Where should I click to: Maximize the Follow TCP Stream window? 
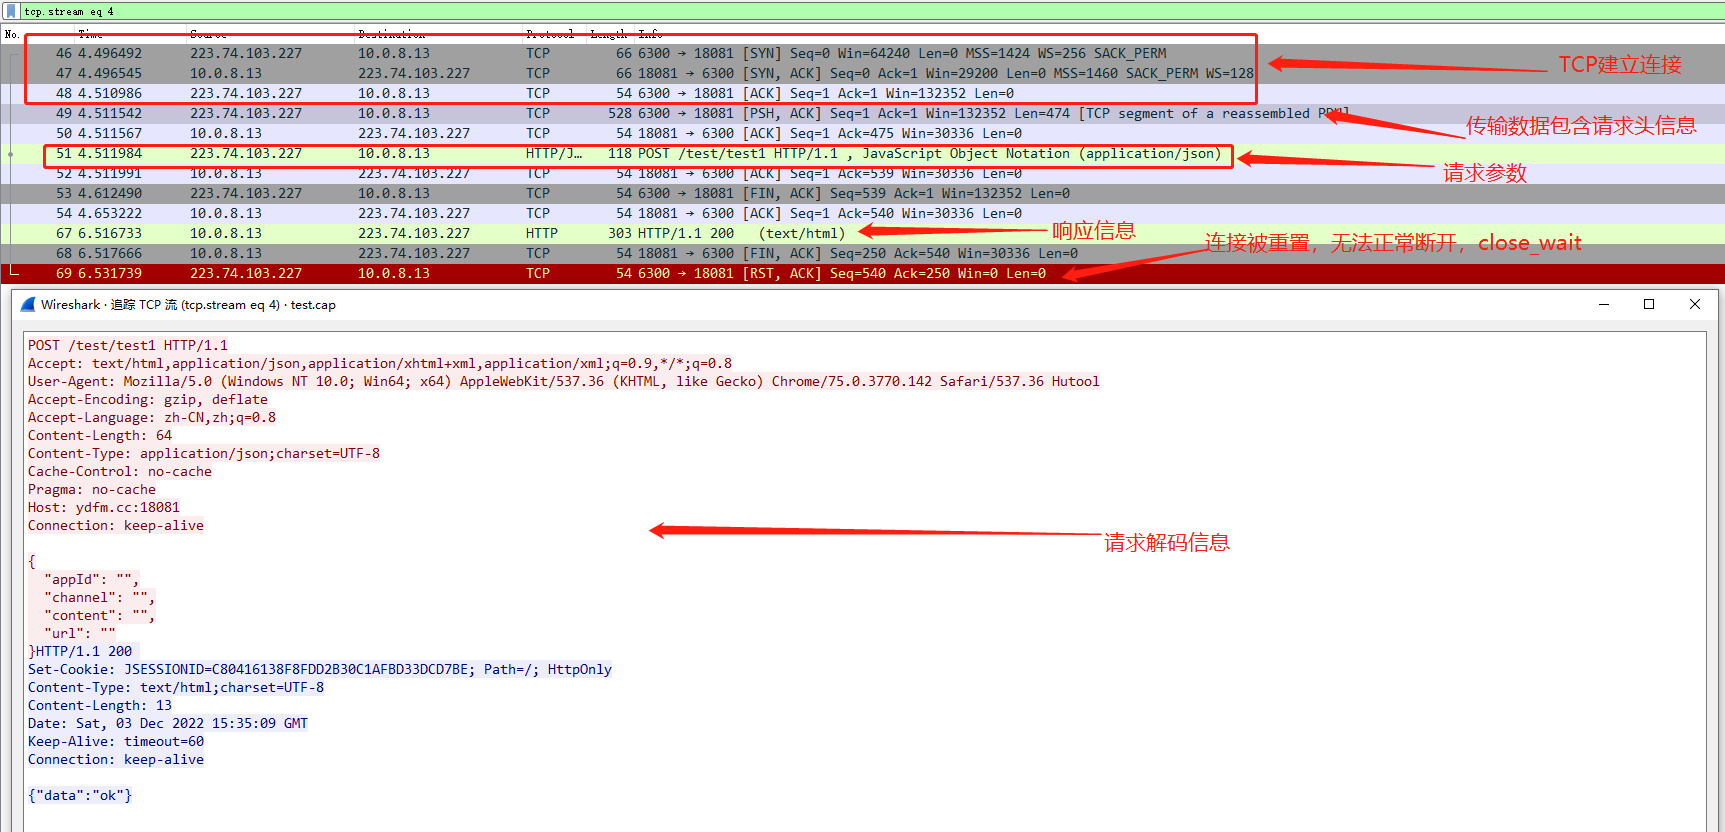coord(1649,305)
